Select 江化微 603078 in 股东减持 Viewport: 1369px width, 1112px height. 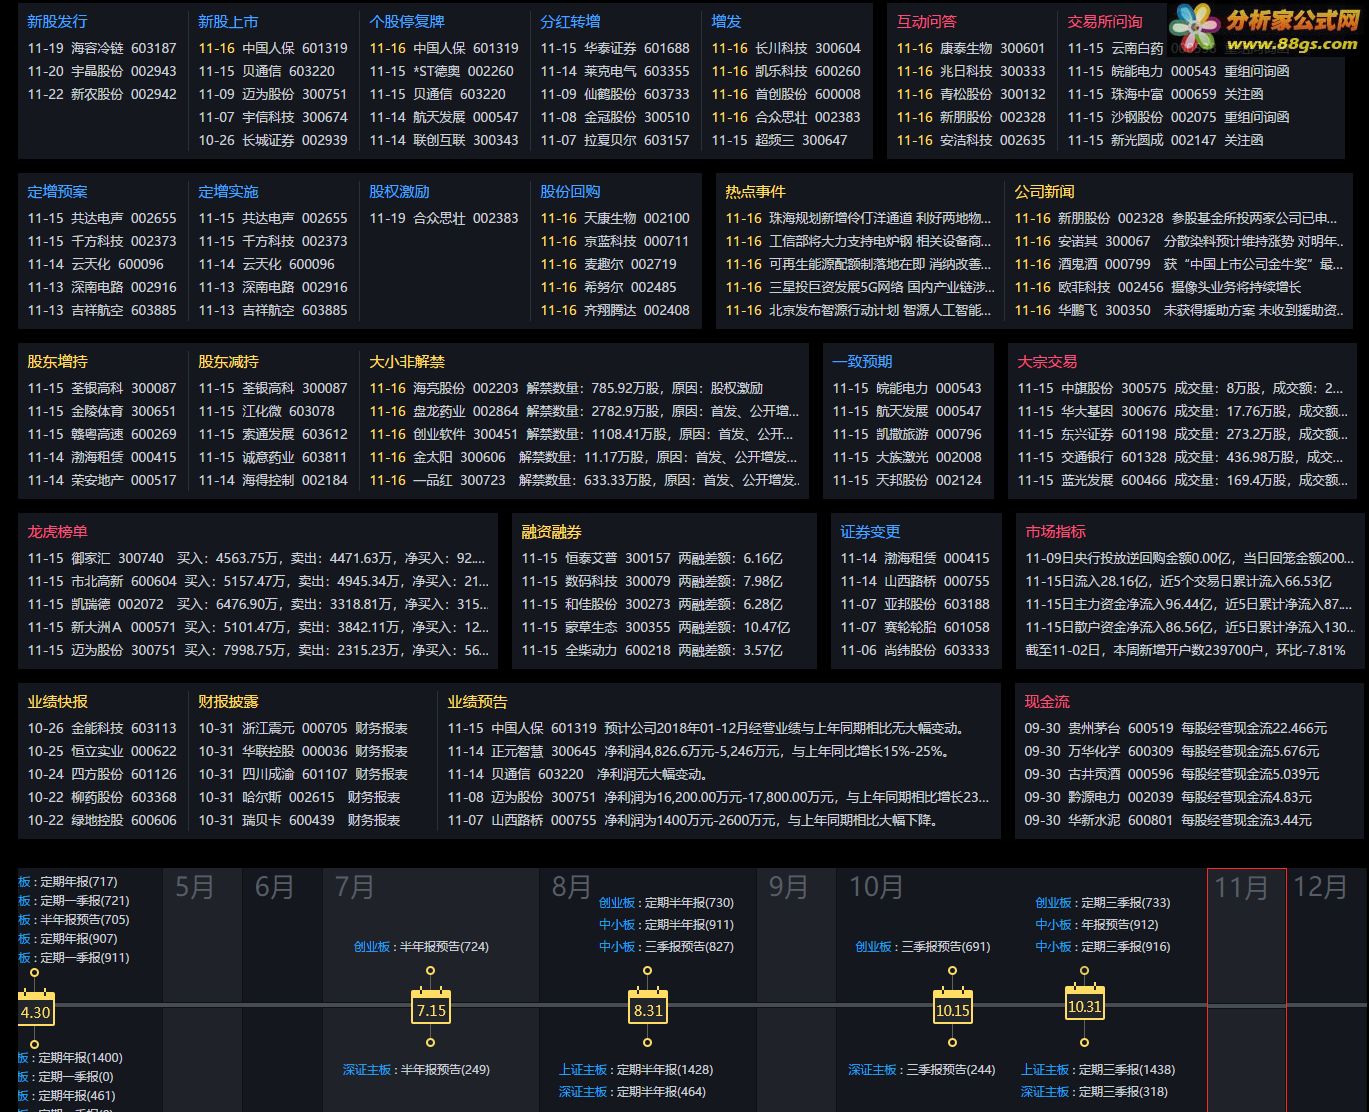[266, 411]
